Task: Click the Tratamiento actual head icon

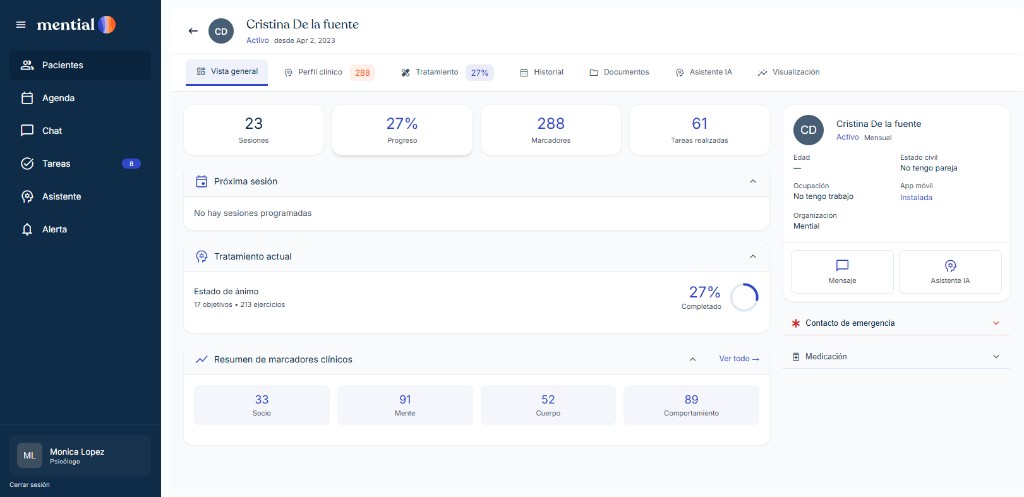Action: pyautogui.click(x=202, y=257)
